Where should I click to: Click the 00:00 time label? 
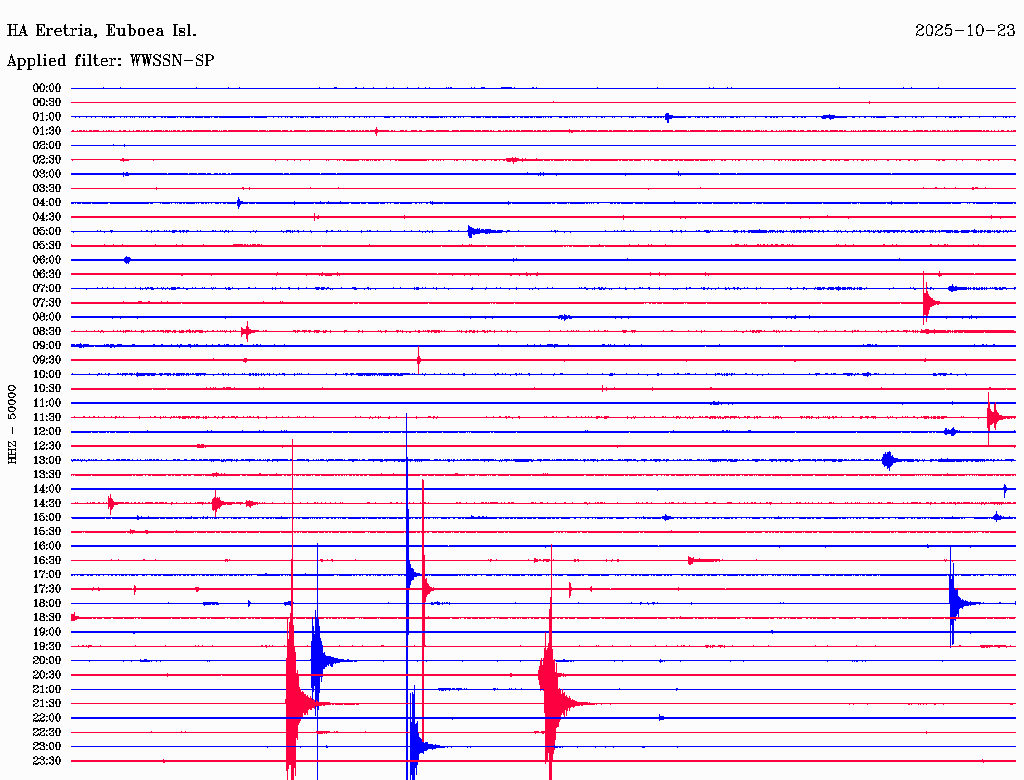47,88
